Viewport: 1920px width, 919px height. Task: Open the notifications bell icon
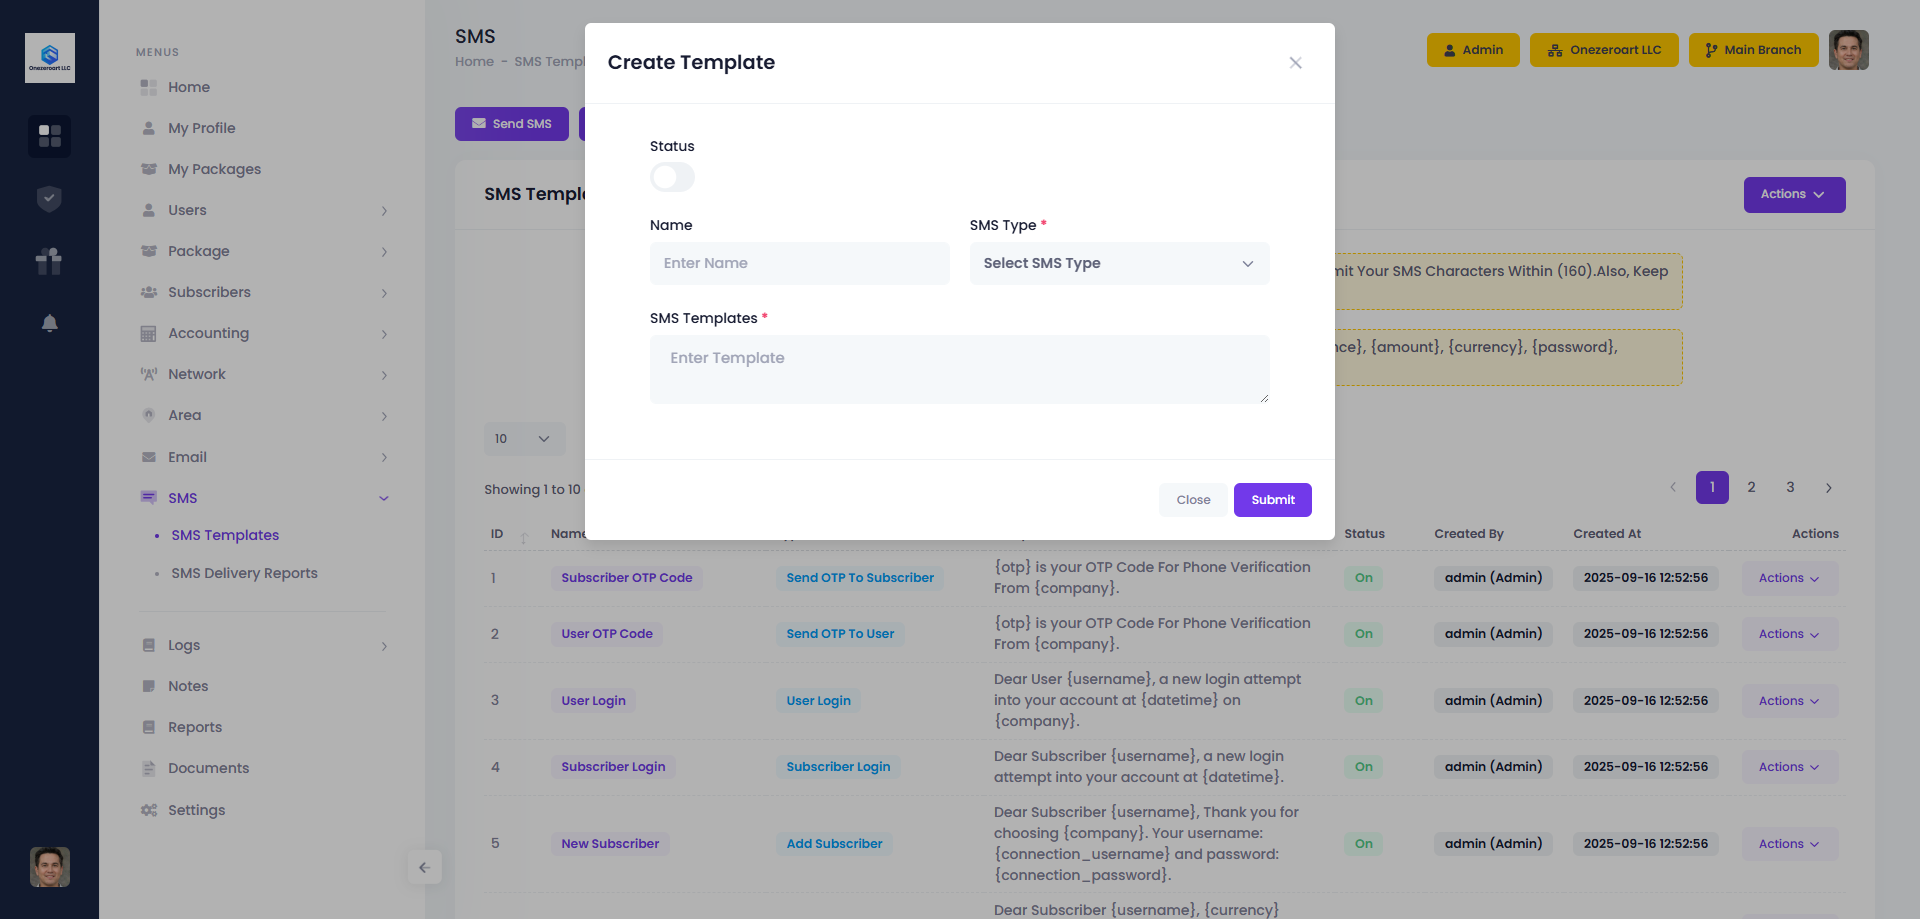[49, 323]
